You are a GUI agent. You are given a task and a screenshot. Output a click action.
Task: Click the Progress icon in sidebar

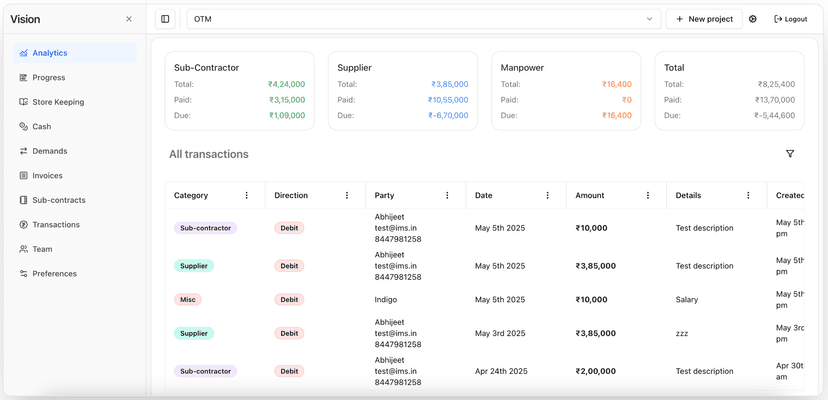23,78
